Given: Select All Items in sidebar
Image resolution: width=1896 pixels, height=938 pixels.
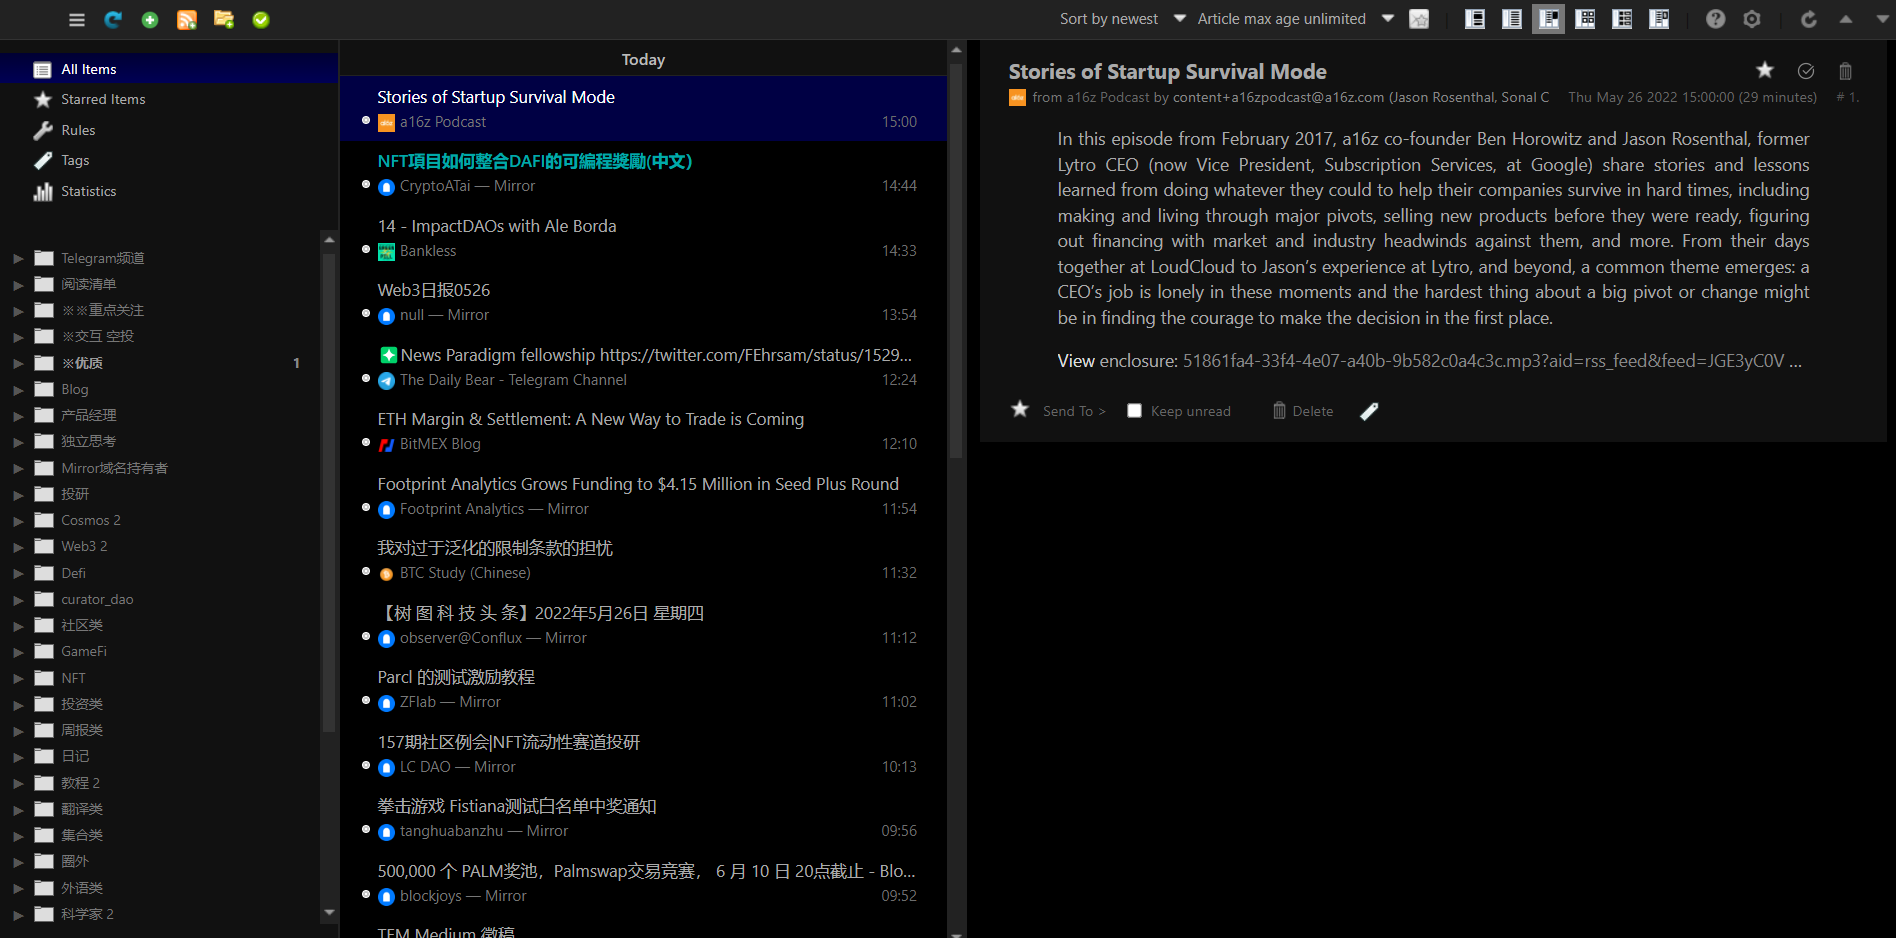Looking at the screenshot, I should (x=169, y=69).
